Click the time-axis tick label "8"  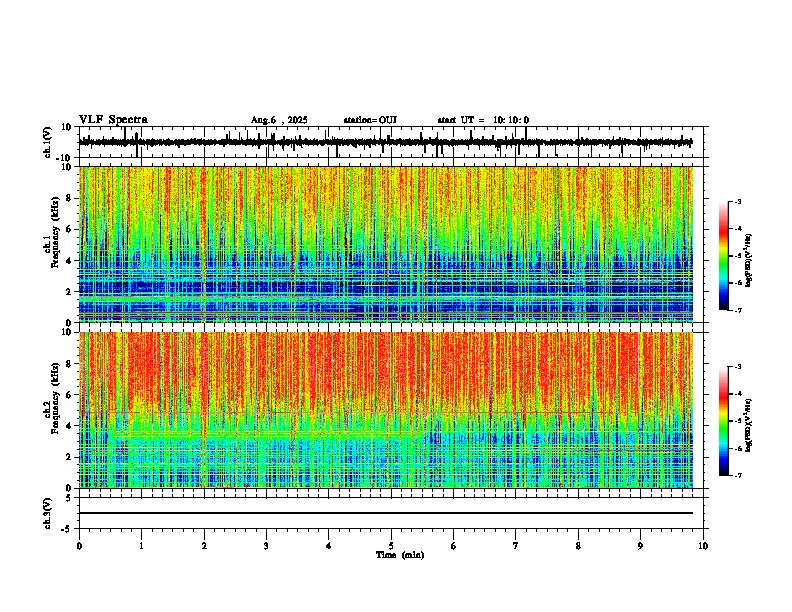click(x=578, y=546)
